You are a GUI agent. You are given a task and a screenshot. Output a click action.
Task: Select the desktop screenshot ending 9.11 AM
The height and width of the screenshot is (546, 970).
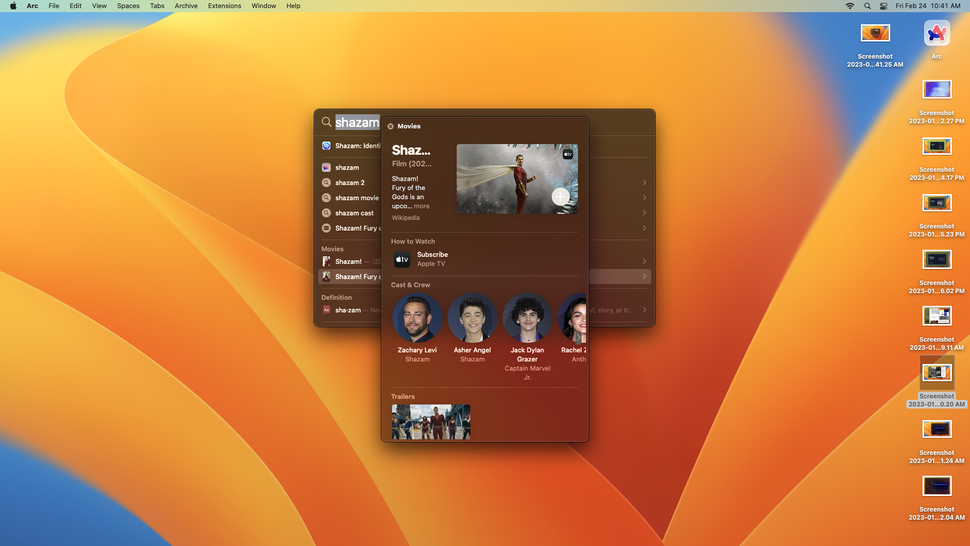pos(937,316)
